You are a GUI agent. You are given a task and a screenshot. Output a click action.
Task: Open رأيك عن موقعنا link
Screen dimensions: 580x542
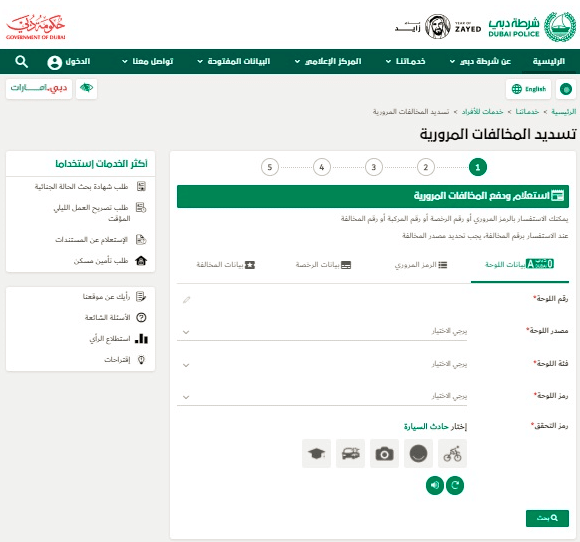pos(107,296)
